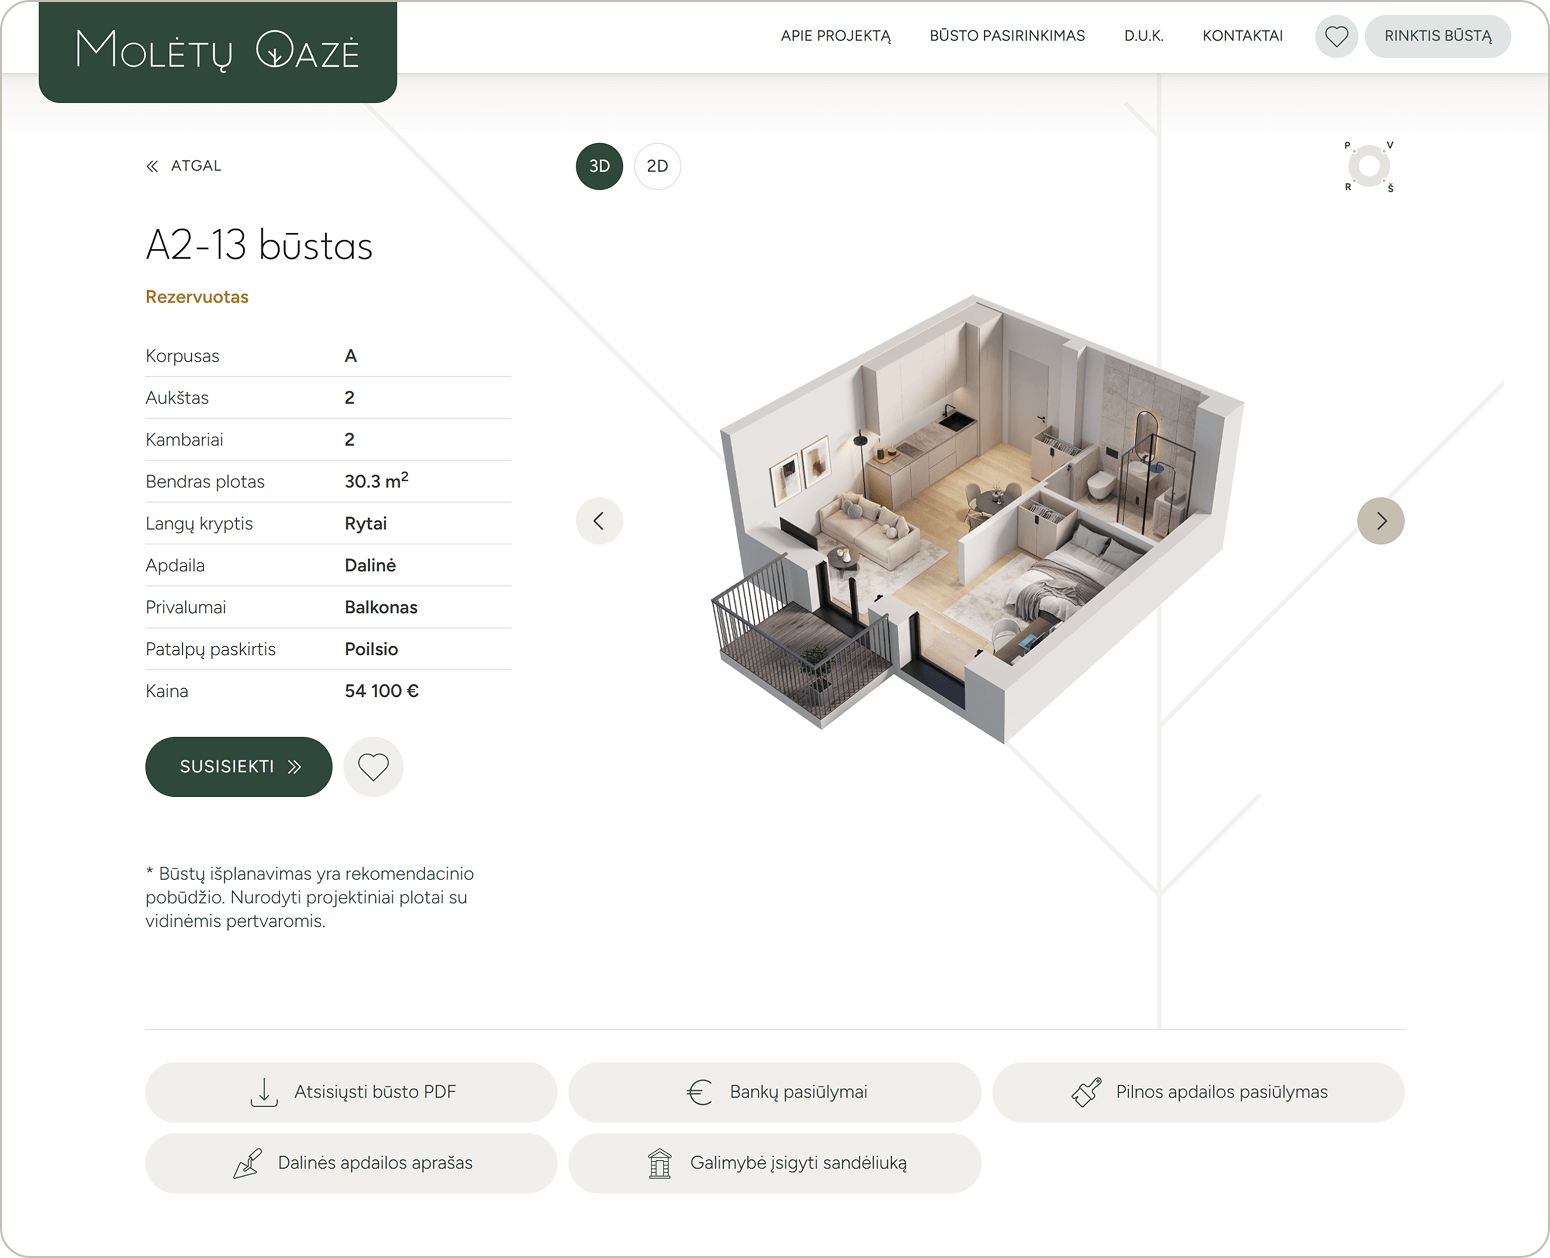Go back using the Atgal link
This screenshot has height=1258, width=1550.
click(184, 166)
